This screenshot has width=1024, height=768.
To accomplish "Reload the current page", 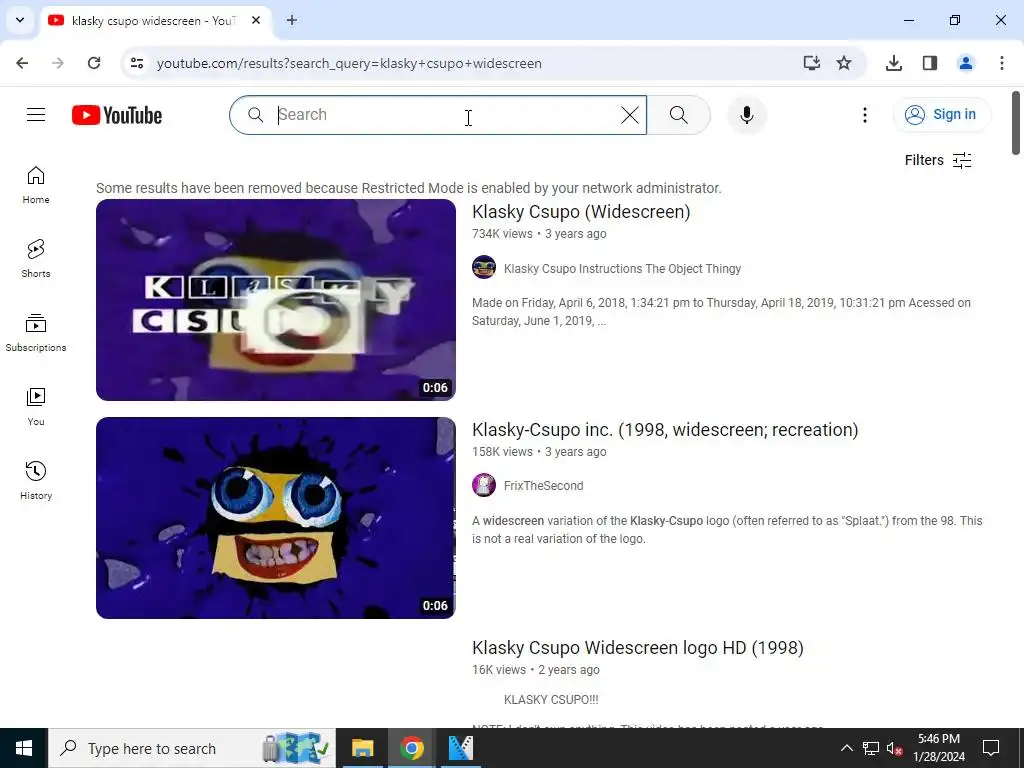I will (x=94, y=63).
